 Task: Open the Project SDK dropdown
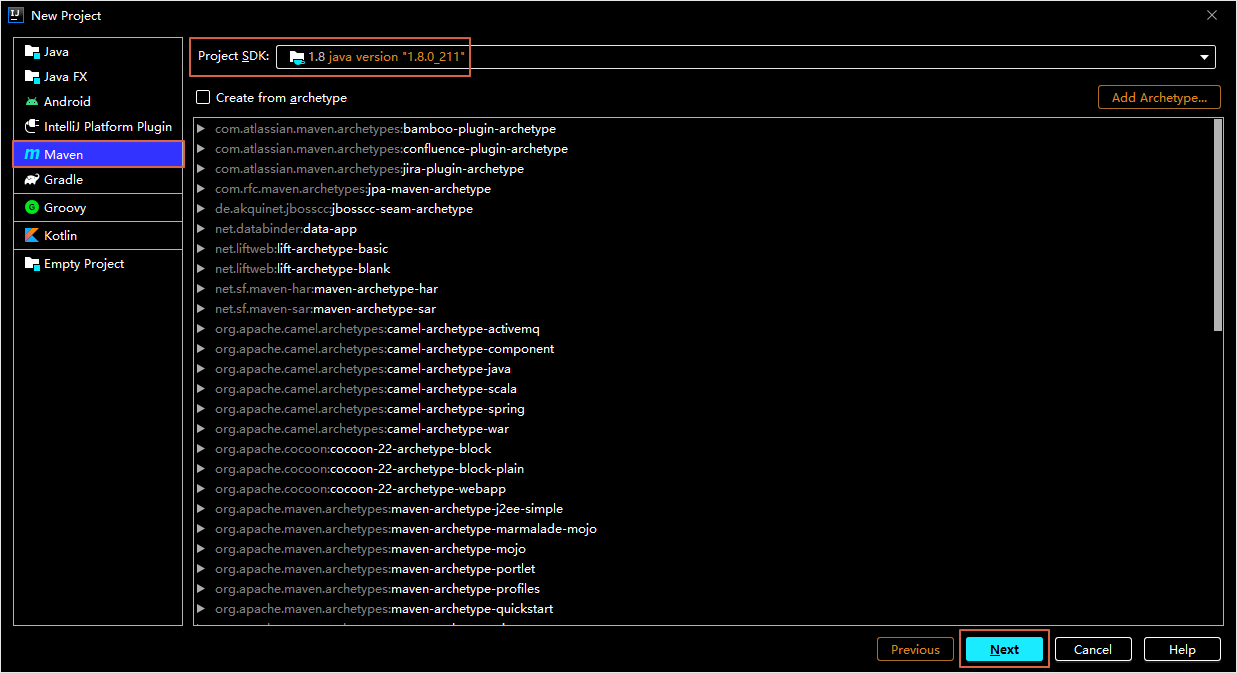1204,57
